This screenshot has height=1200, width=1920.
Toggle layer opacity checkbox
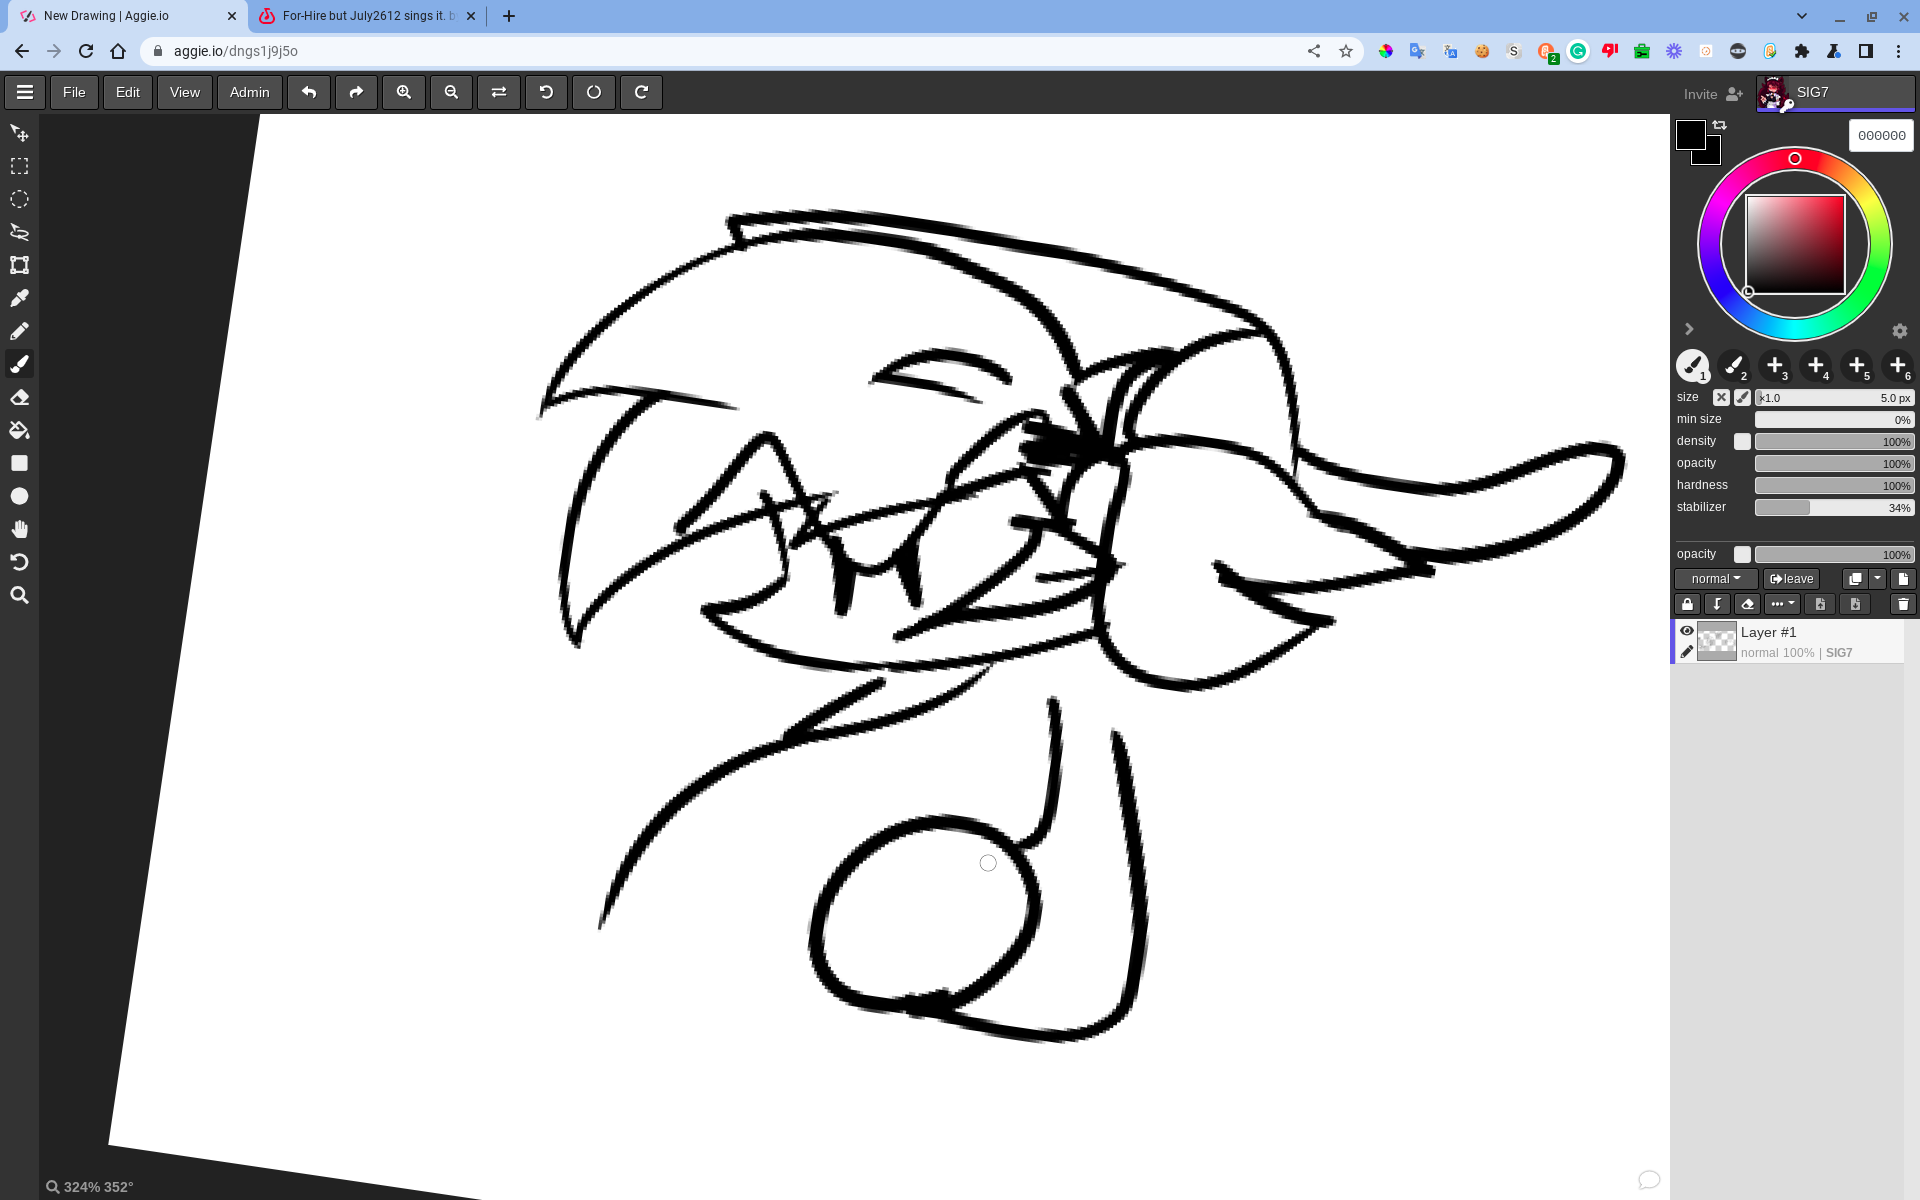pos(1742,554)
